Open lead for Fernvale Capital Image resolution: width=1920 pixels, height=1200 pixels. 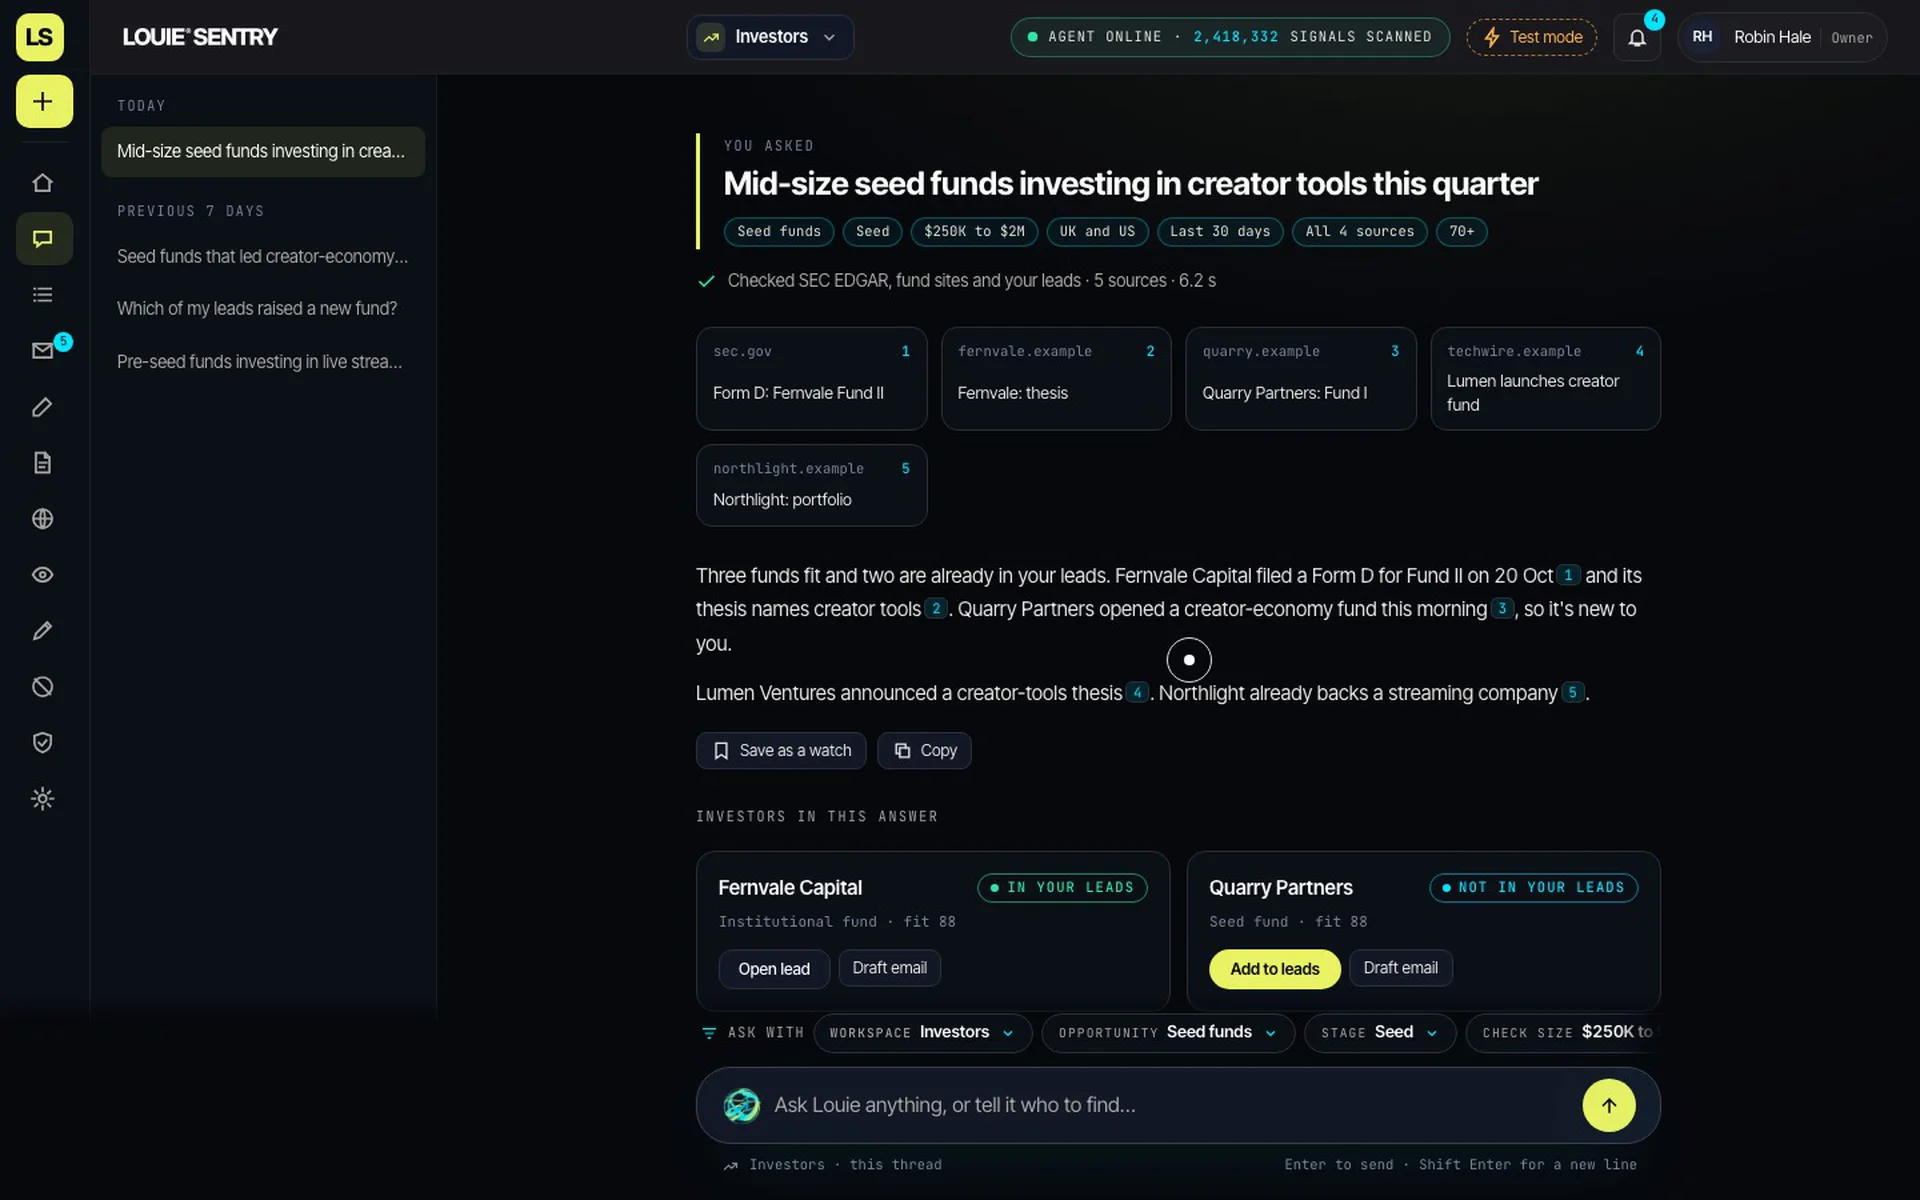tap(774, 969)
